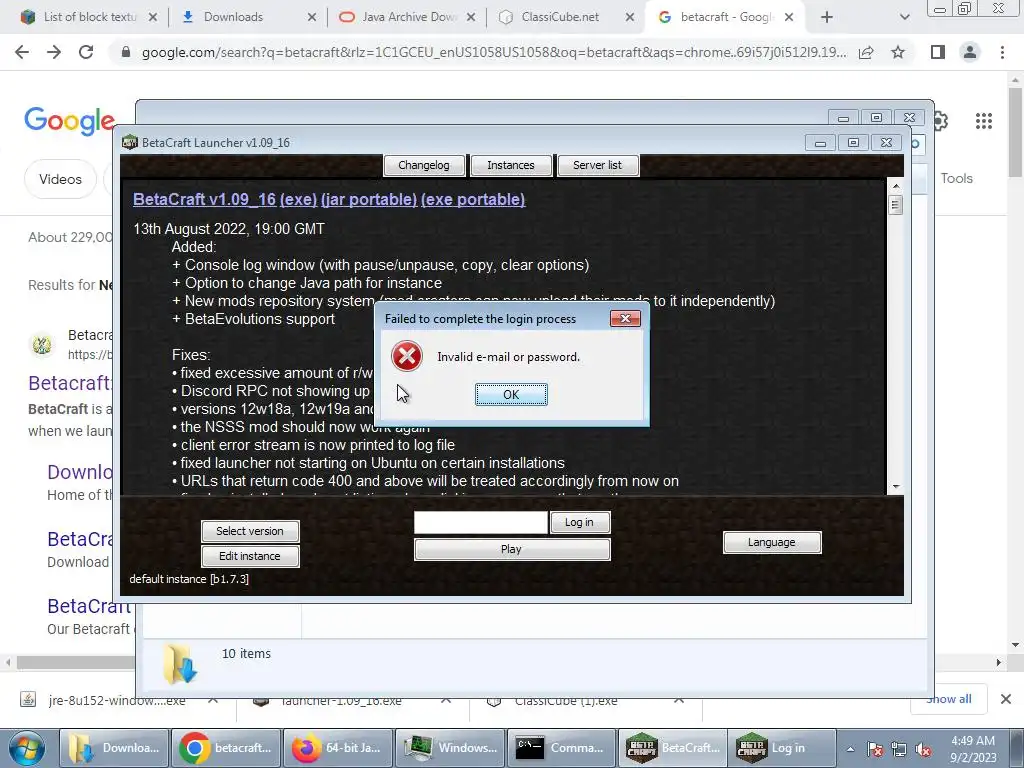The image size is (1024, 768).
Task: Close the 'Failed to complete the login process' dialog
Action: tap(625, 319)
